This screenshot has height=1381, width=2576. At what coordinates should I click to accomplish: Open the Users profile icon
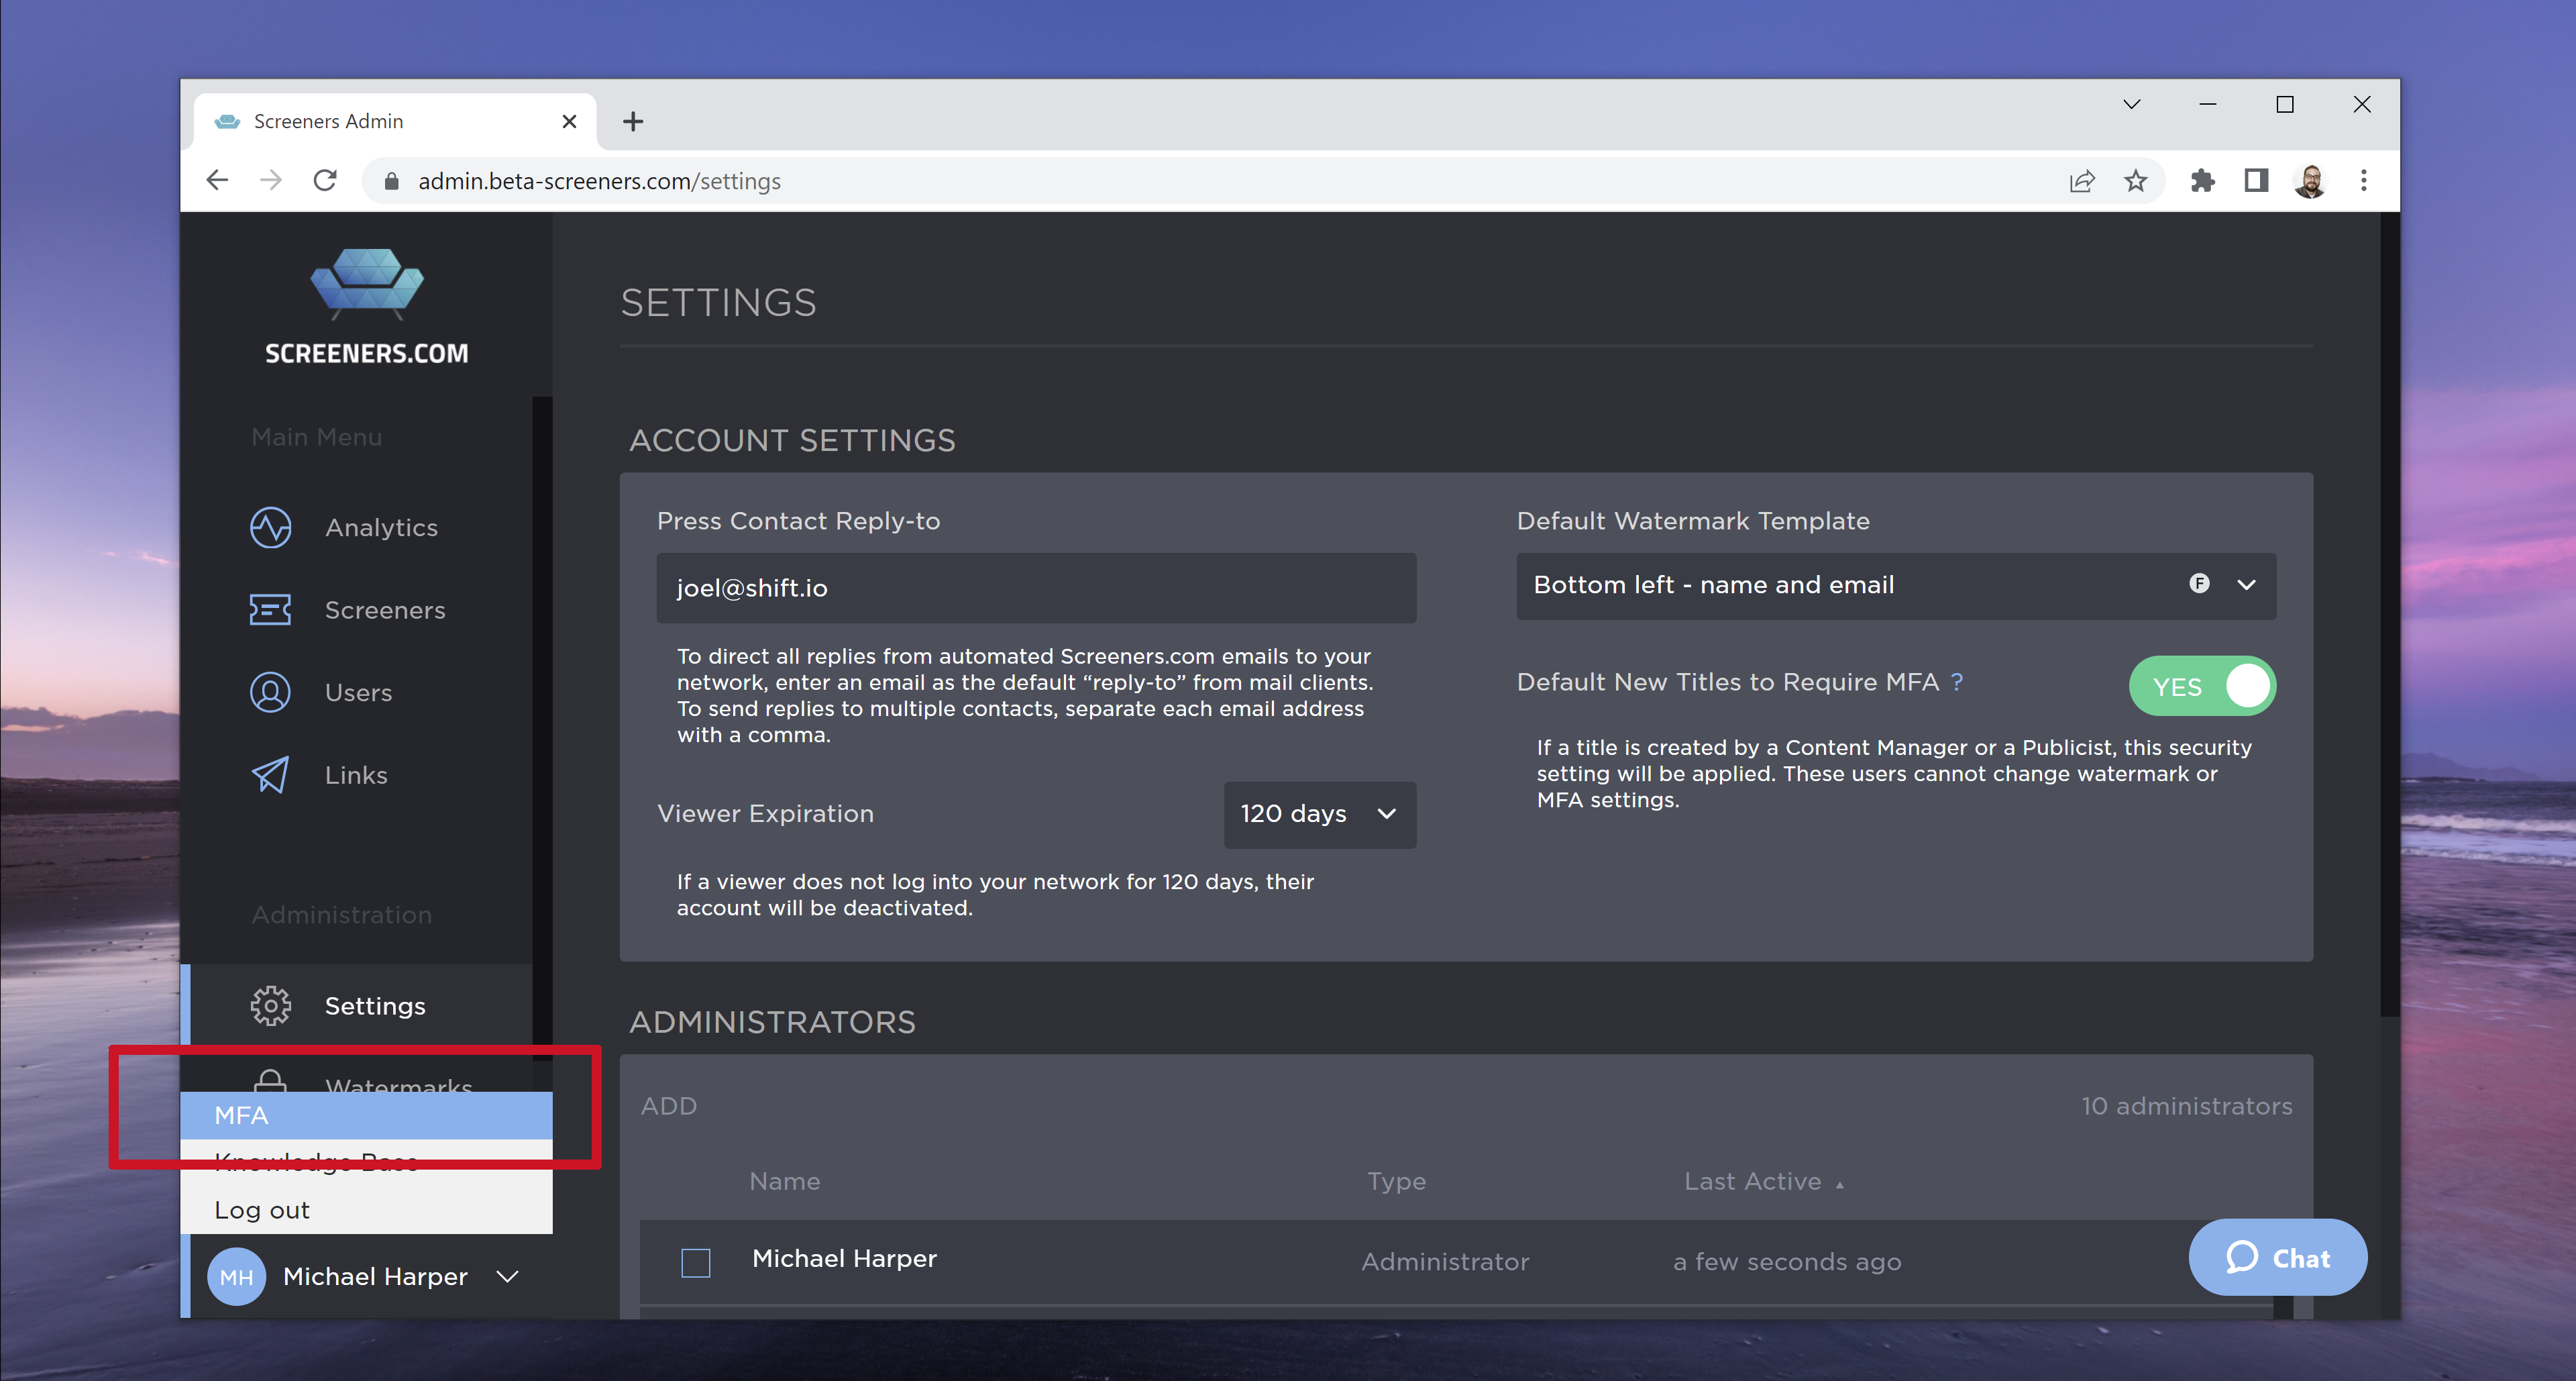tap(270, 692)
